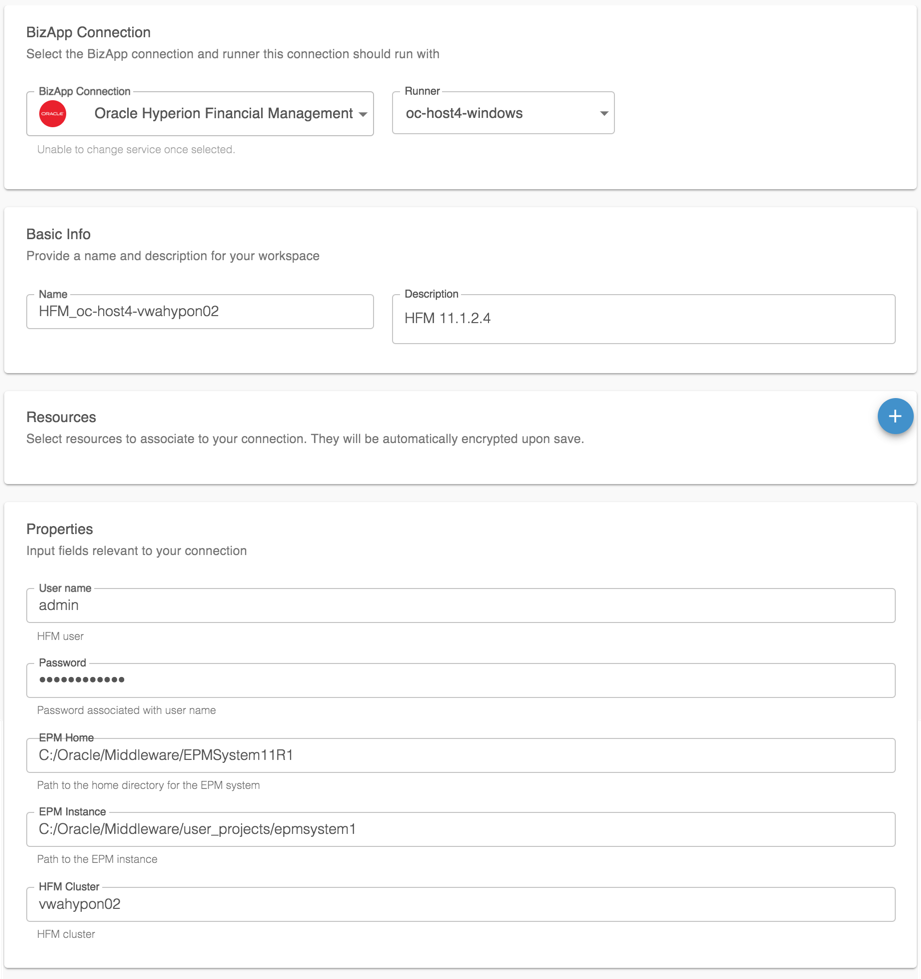Click the 'HFM user' helper text
921x979 pixels.
(x=60, y=636)
